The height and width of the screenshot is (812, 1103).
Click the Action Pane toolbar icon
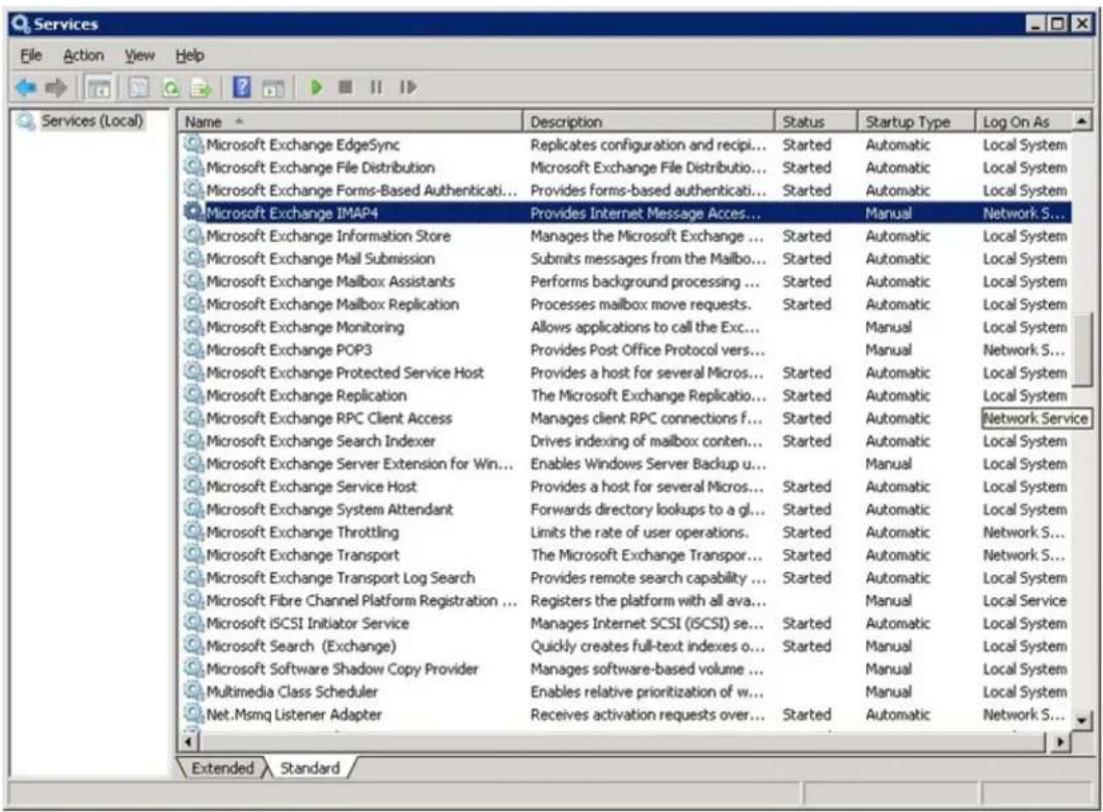click(273, 88)
